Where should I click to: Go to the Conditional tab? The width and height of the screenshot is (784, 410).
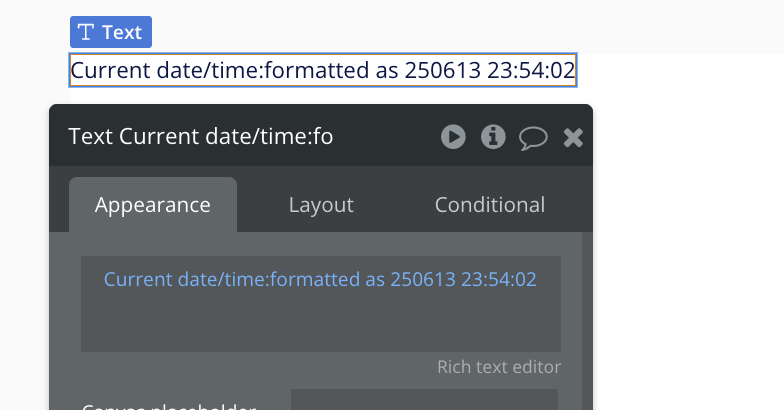point(490,205)
